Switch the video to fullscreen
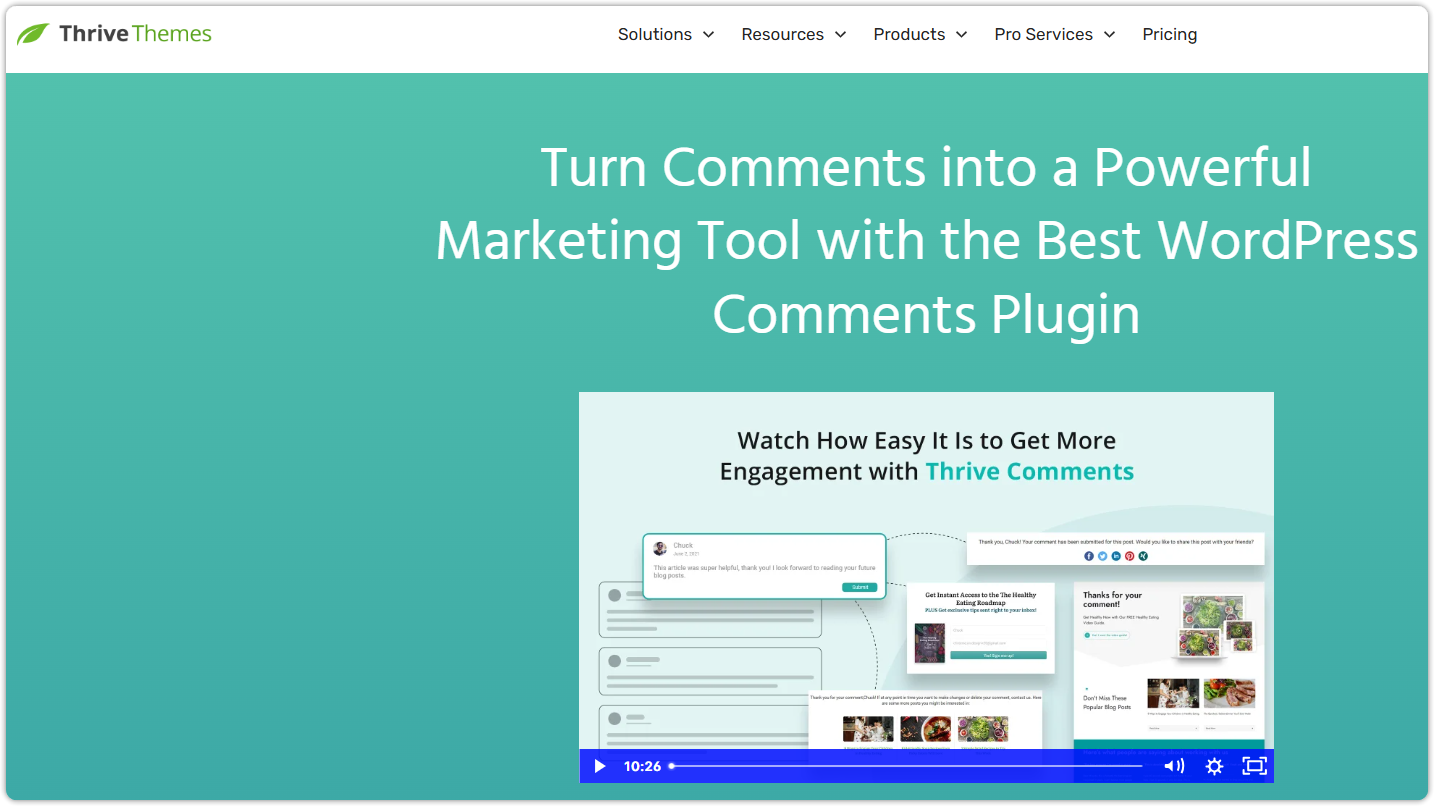Image resolution: width=1434 pixels, height=806 pixels. click(x=1254, y=766)
